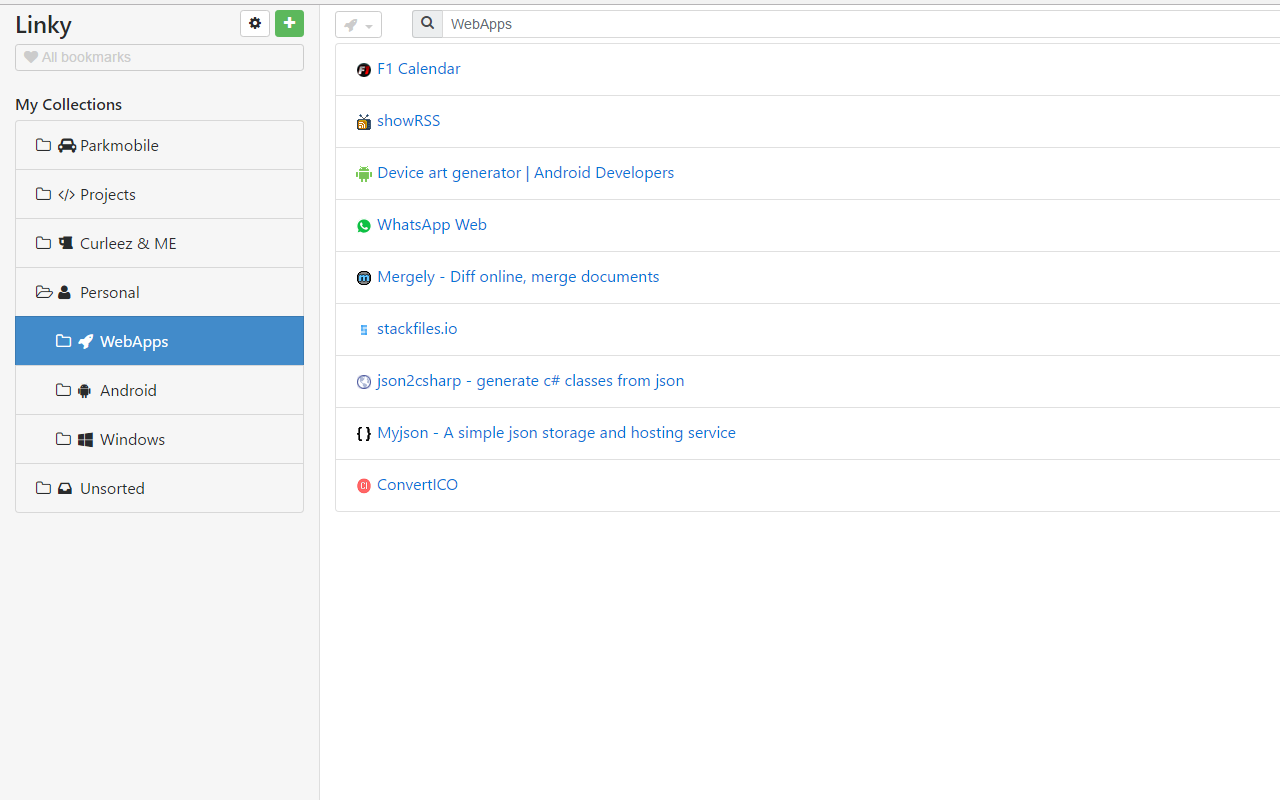
Task: Click the code icon beside Projects
Action: point(67,194)
